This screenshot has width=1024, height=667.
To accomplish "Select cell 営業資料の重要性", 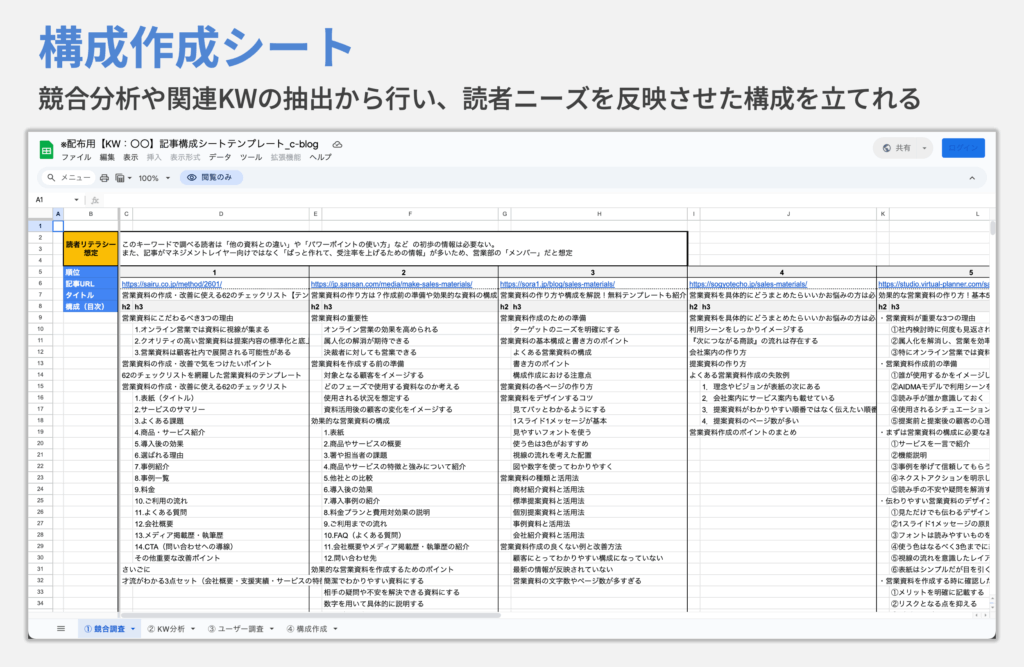I will point(340,318).
